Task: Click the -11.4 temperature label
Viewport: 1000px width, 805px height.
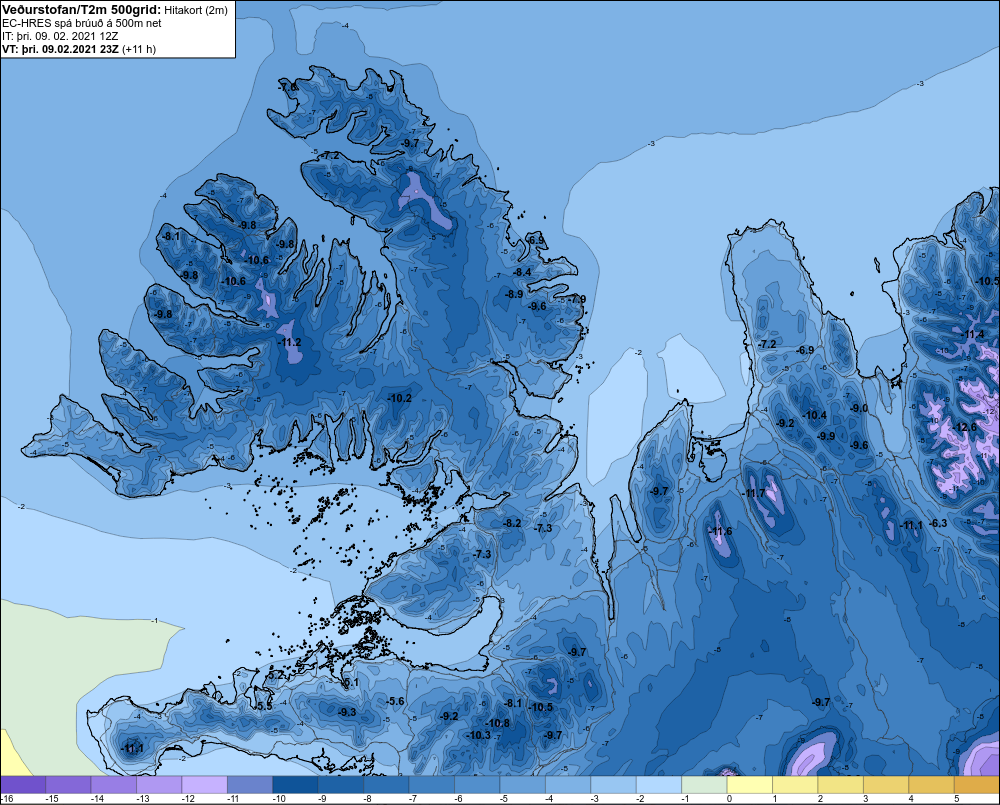Action: pos(973,334)
